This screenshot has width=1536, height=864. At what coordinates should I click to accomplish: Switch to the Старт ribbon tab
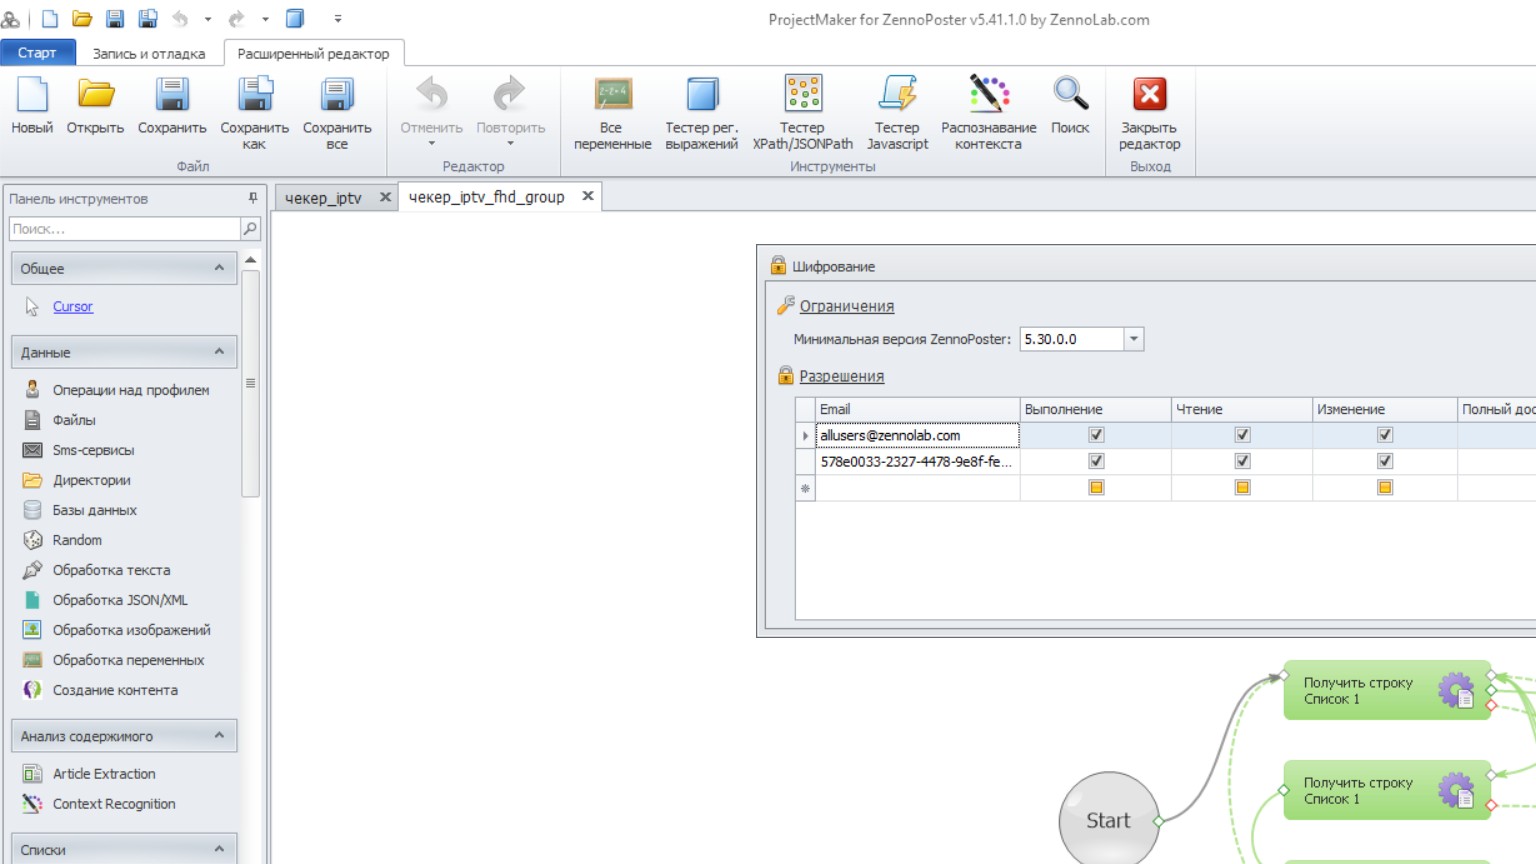(x=37, y=53)
